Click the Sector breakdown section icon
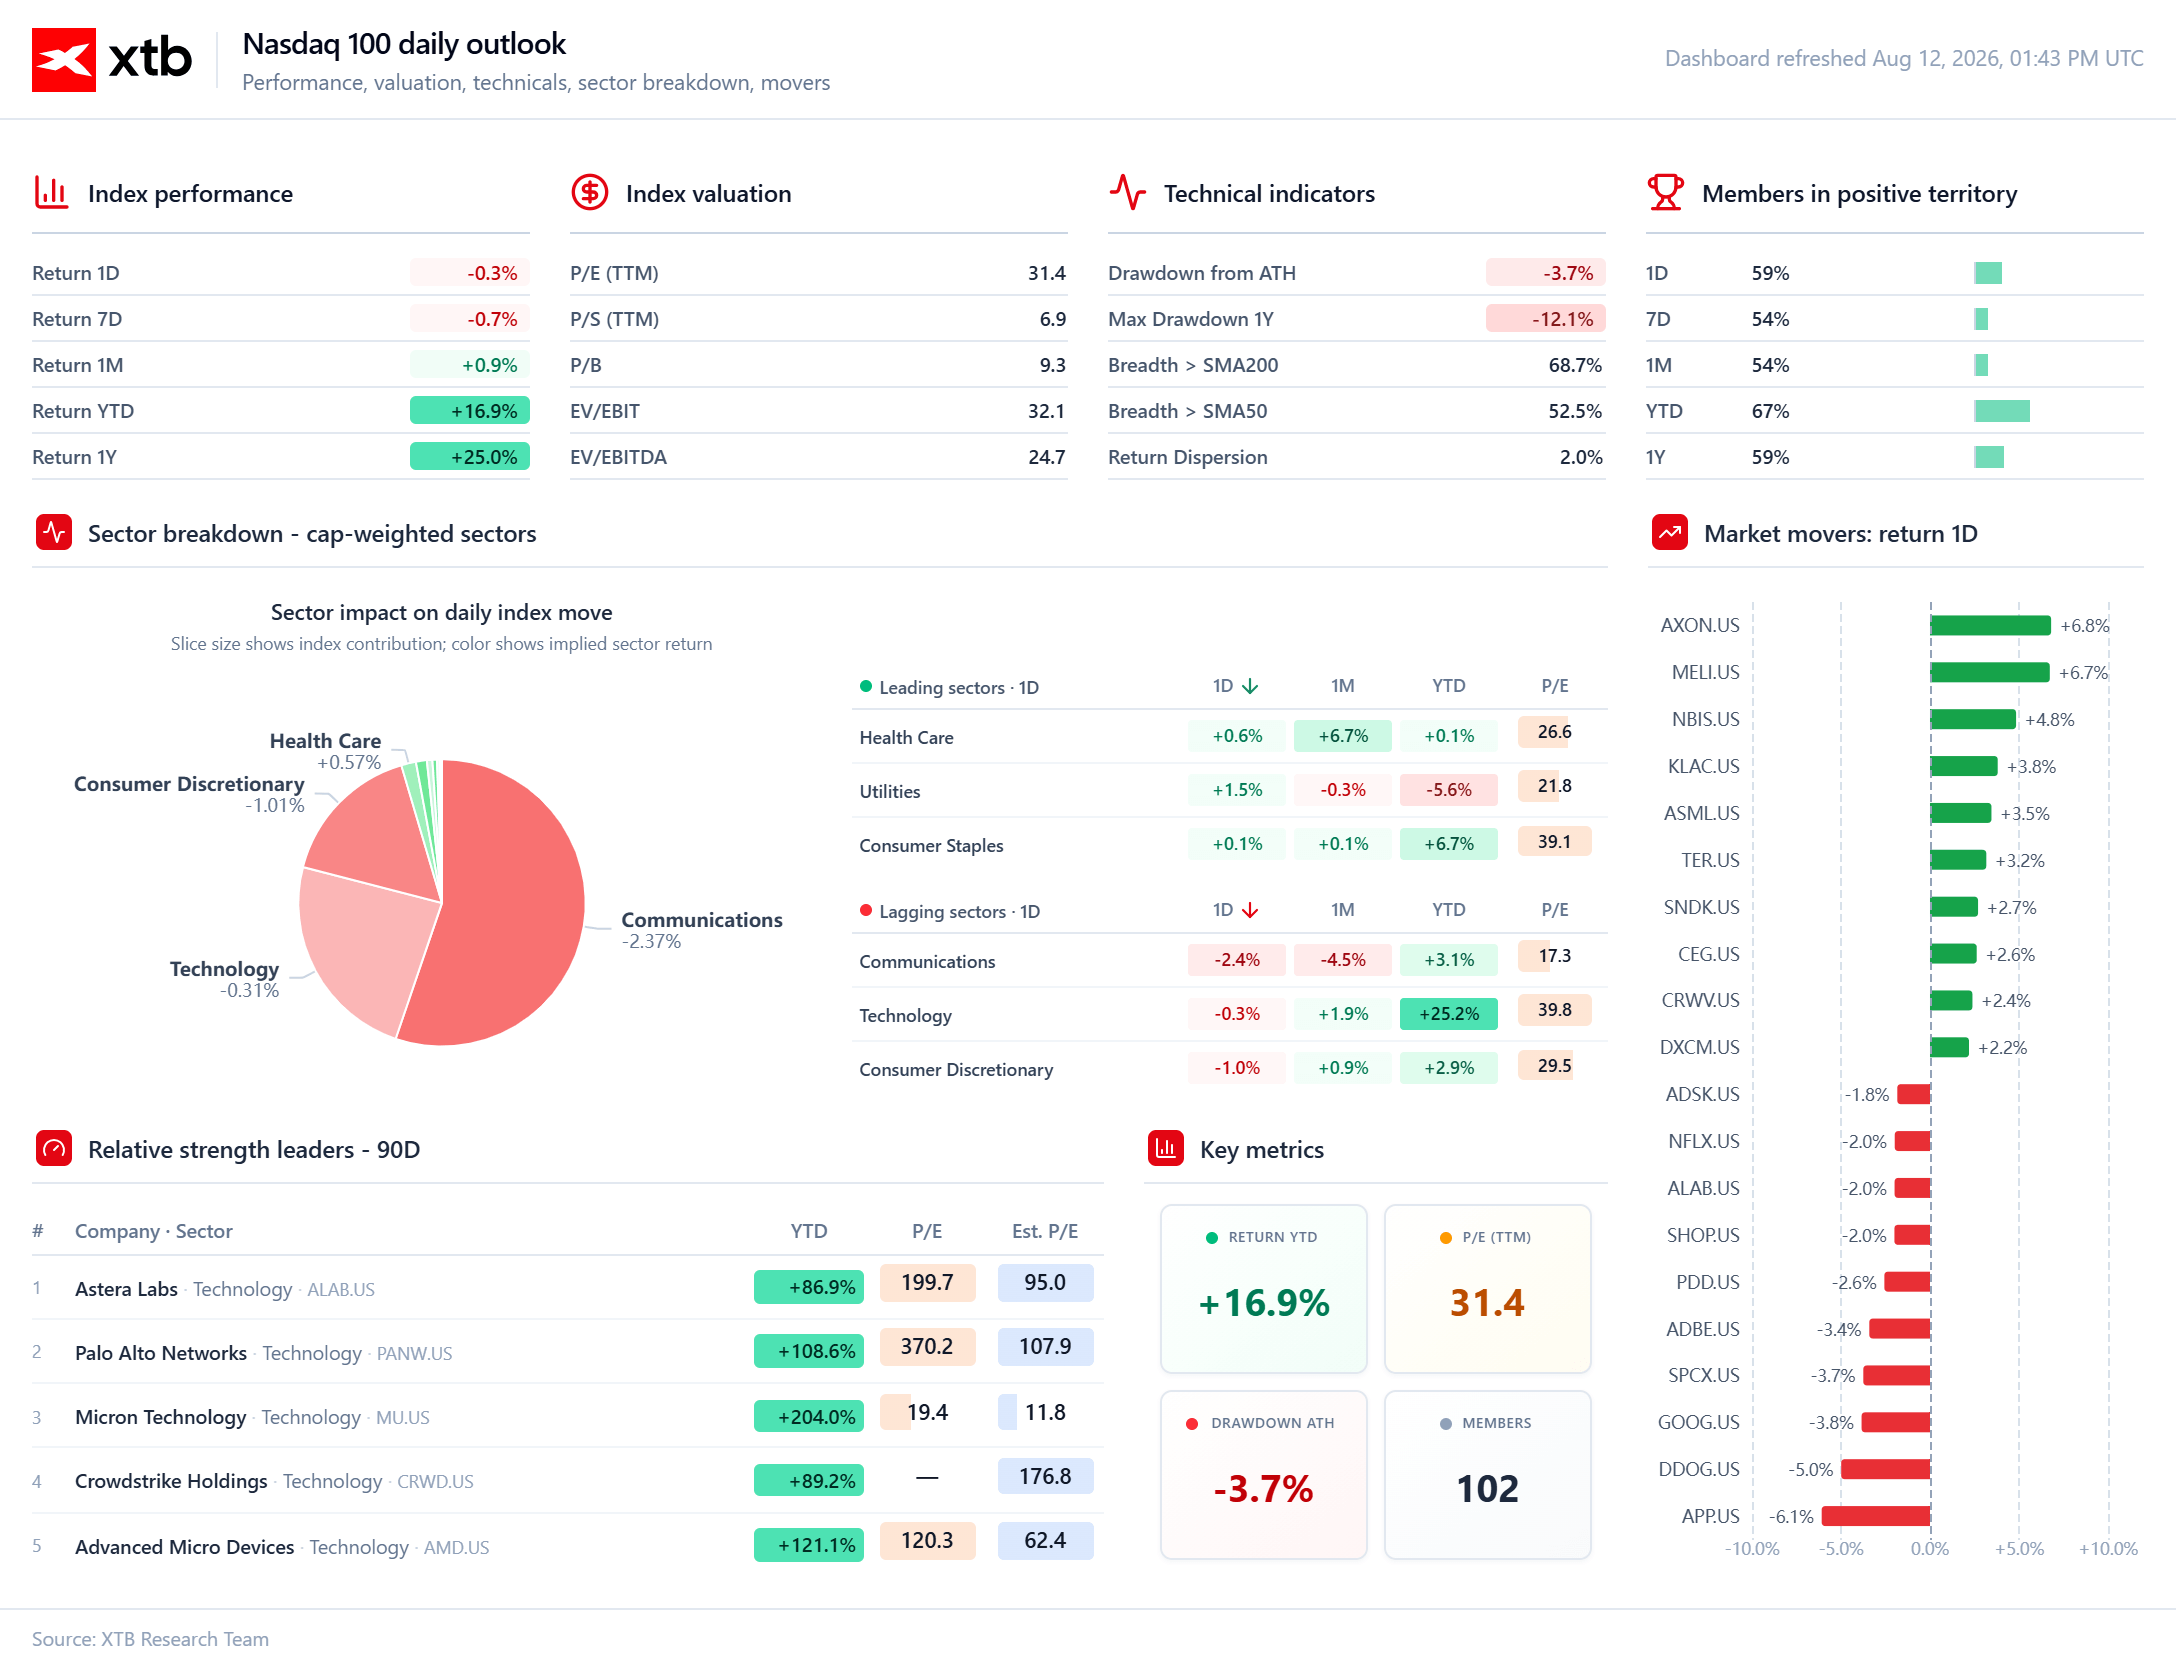This screenshot has height=1666, width=2176. click(54, 533)
